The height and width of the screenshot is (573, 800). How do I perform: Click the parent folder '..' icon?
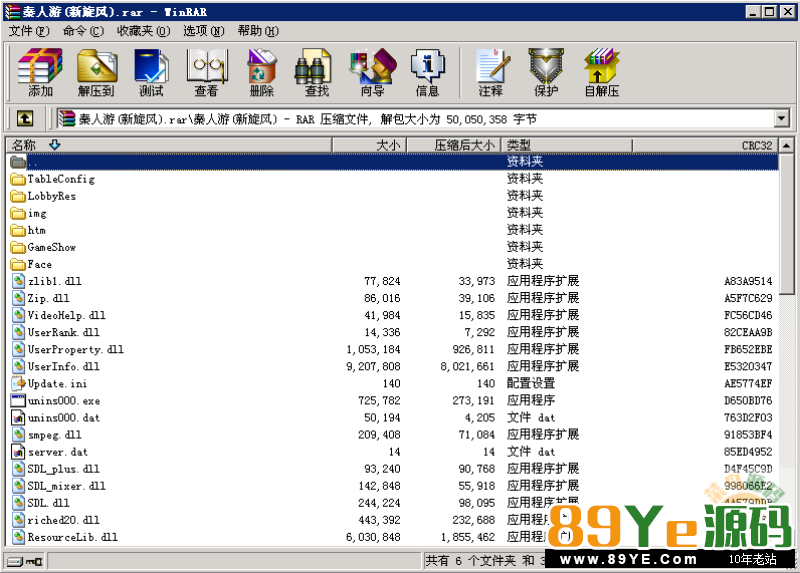18,162
